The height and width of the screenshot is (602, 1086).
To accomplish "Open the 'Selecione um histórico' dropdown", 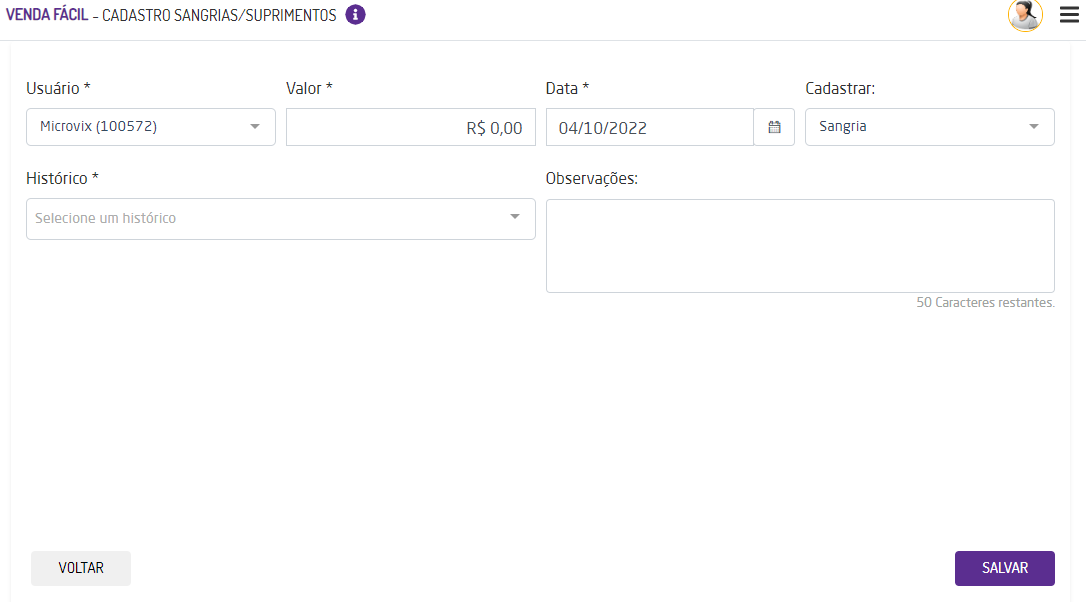I will (x=281, y=218).
